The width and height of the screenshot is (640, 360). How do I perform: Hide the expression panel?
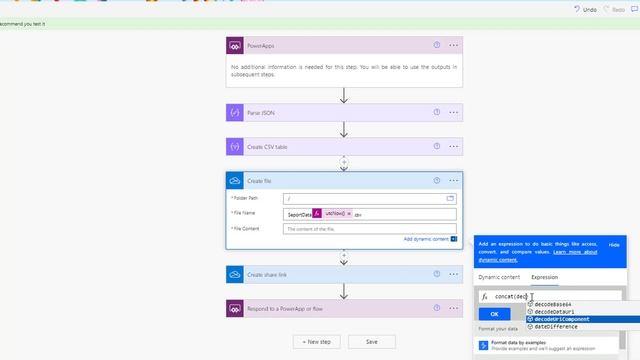coord(614,245)
